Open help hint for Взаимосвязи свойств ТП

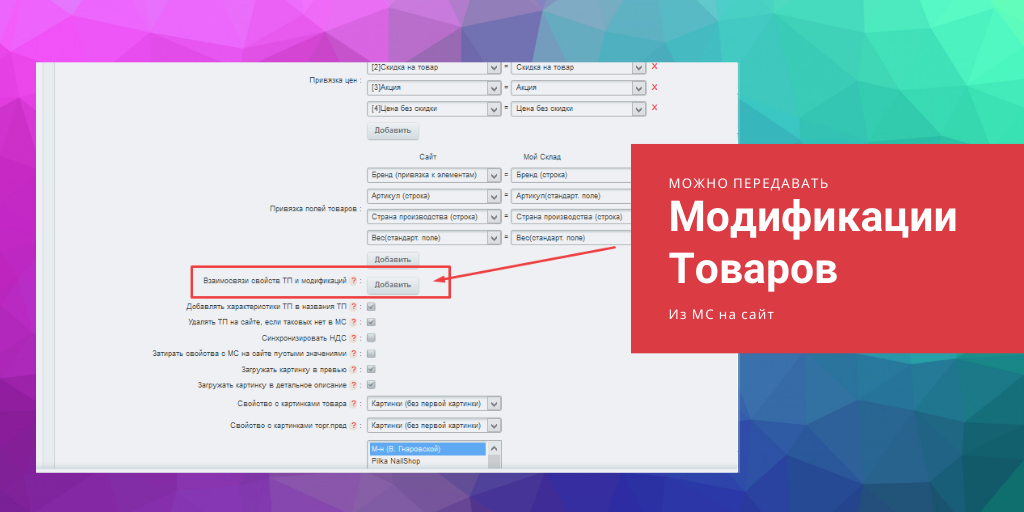[x=353, y=281]
